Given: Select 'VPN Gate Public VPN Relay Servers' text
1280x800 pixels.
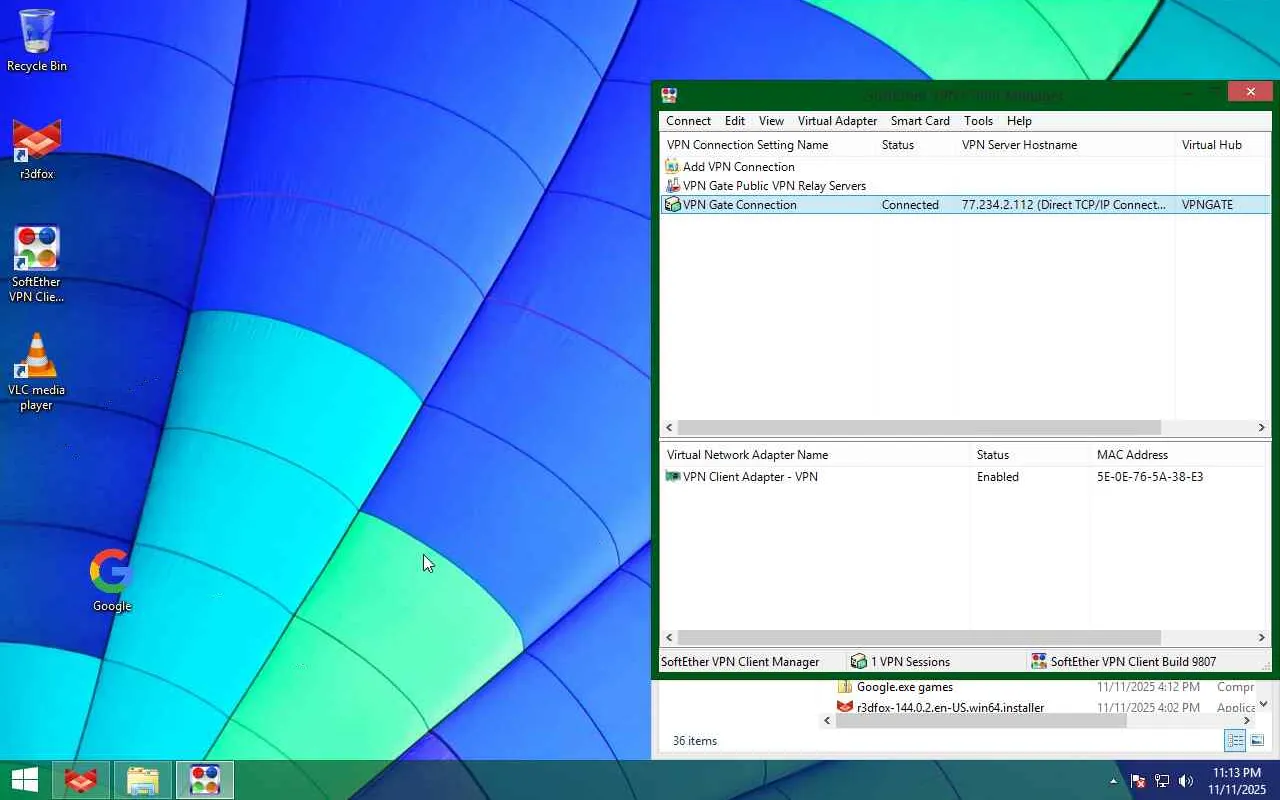Looking at the screenshot, I should click(774, 186).
